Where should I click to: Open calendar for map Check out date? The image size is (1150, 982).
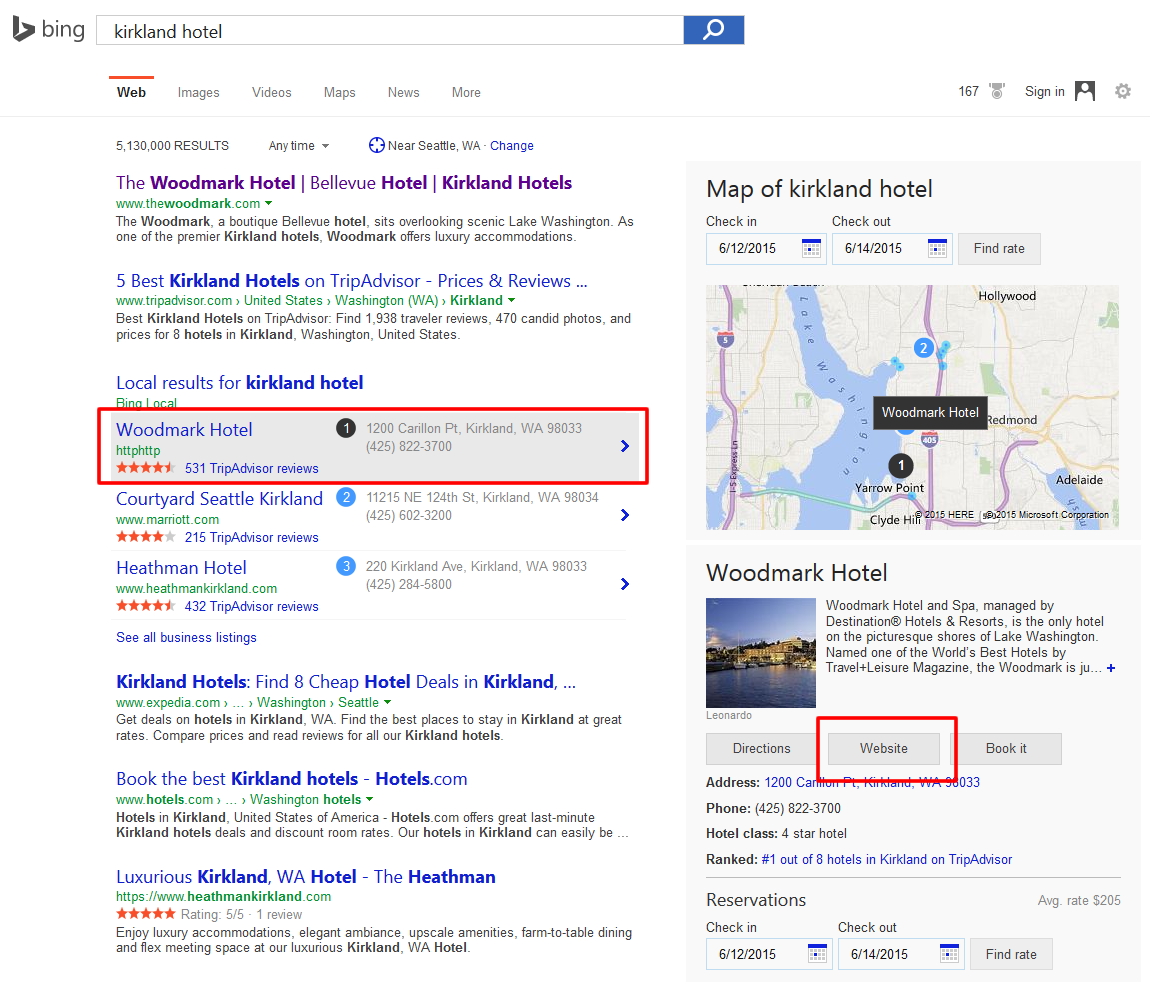937,248
